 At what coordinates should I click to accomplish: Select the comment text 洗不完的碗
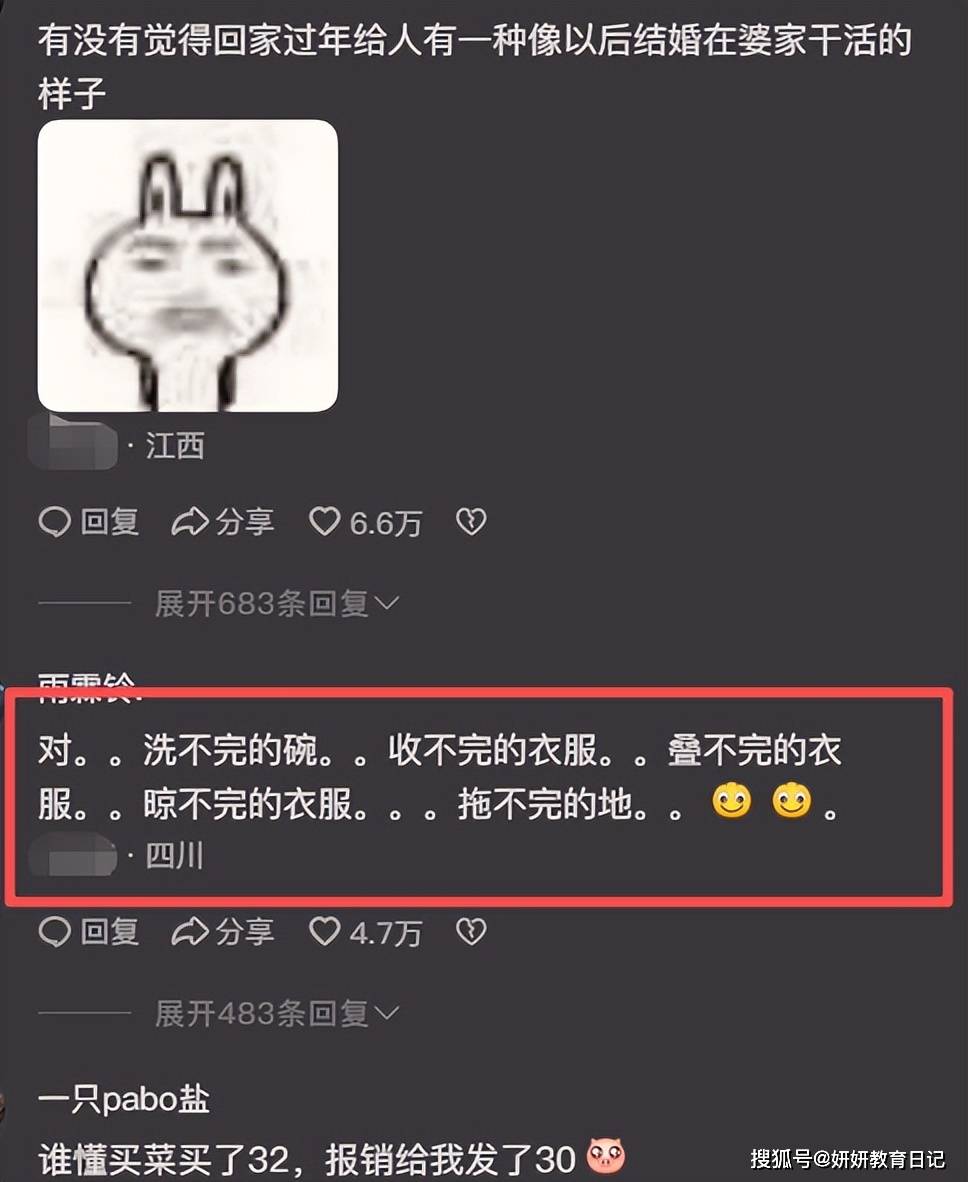(230, 750)
